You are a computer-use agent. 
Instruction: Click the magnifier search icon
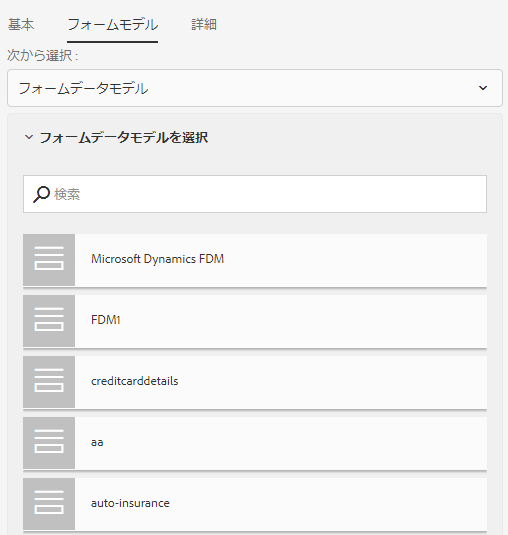pos(42,194)
